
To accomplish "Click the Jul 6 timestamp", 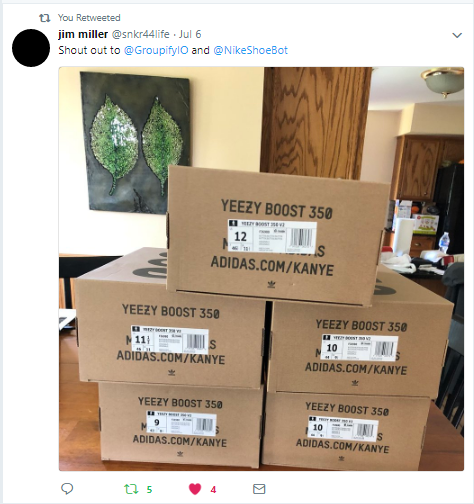I will [x=190, y=34].
